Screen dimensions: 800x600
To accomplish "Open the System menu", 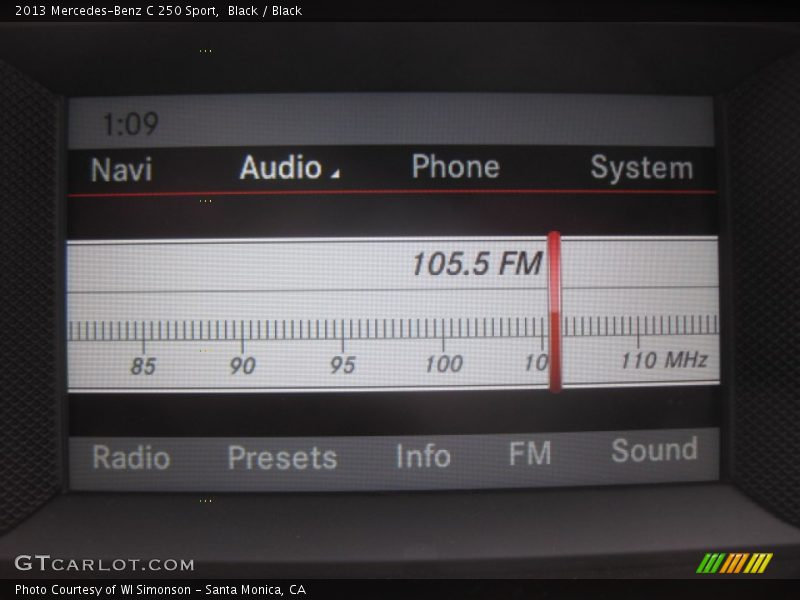I will coord(641,168).
